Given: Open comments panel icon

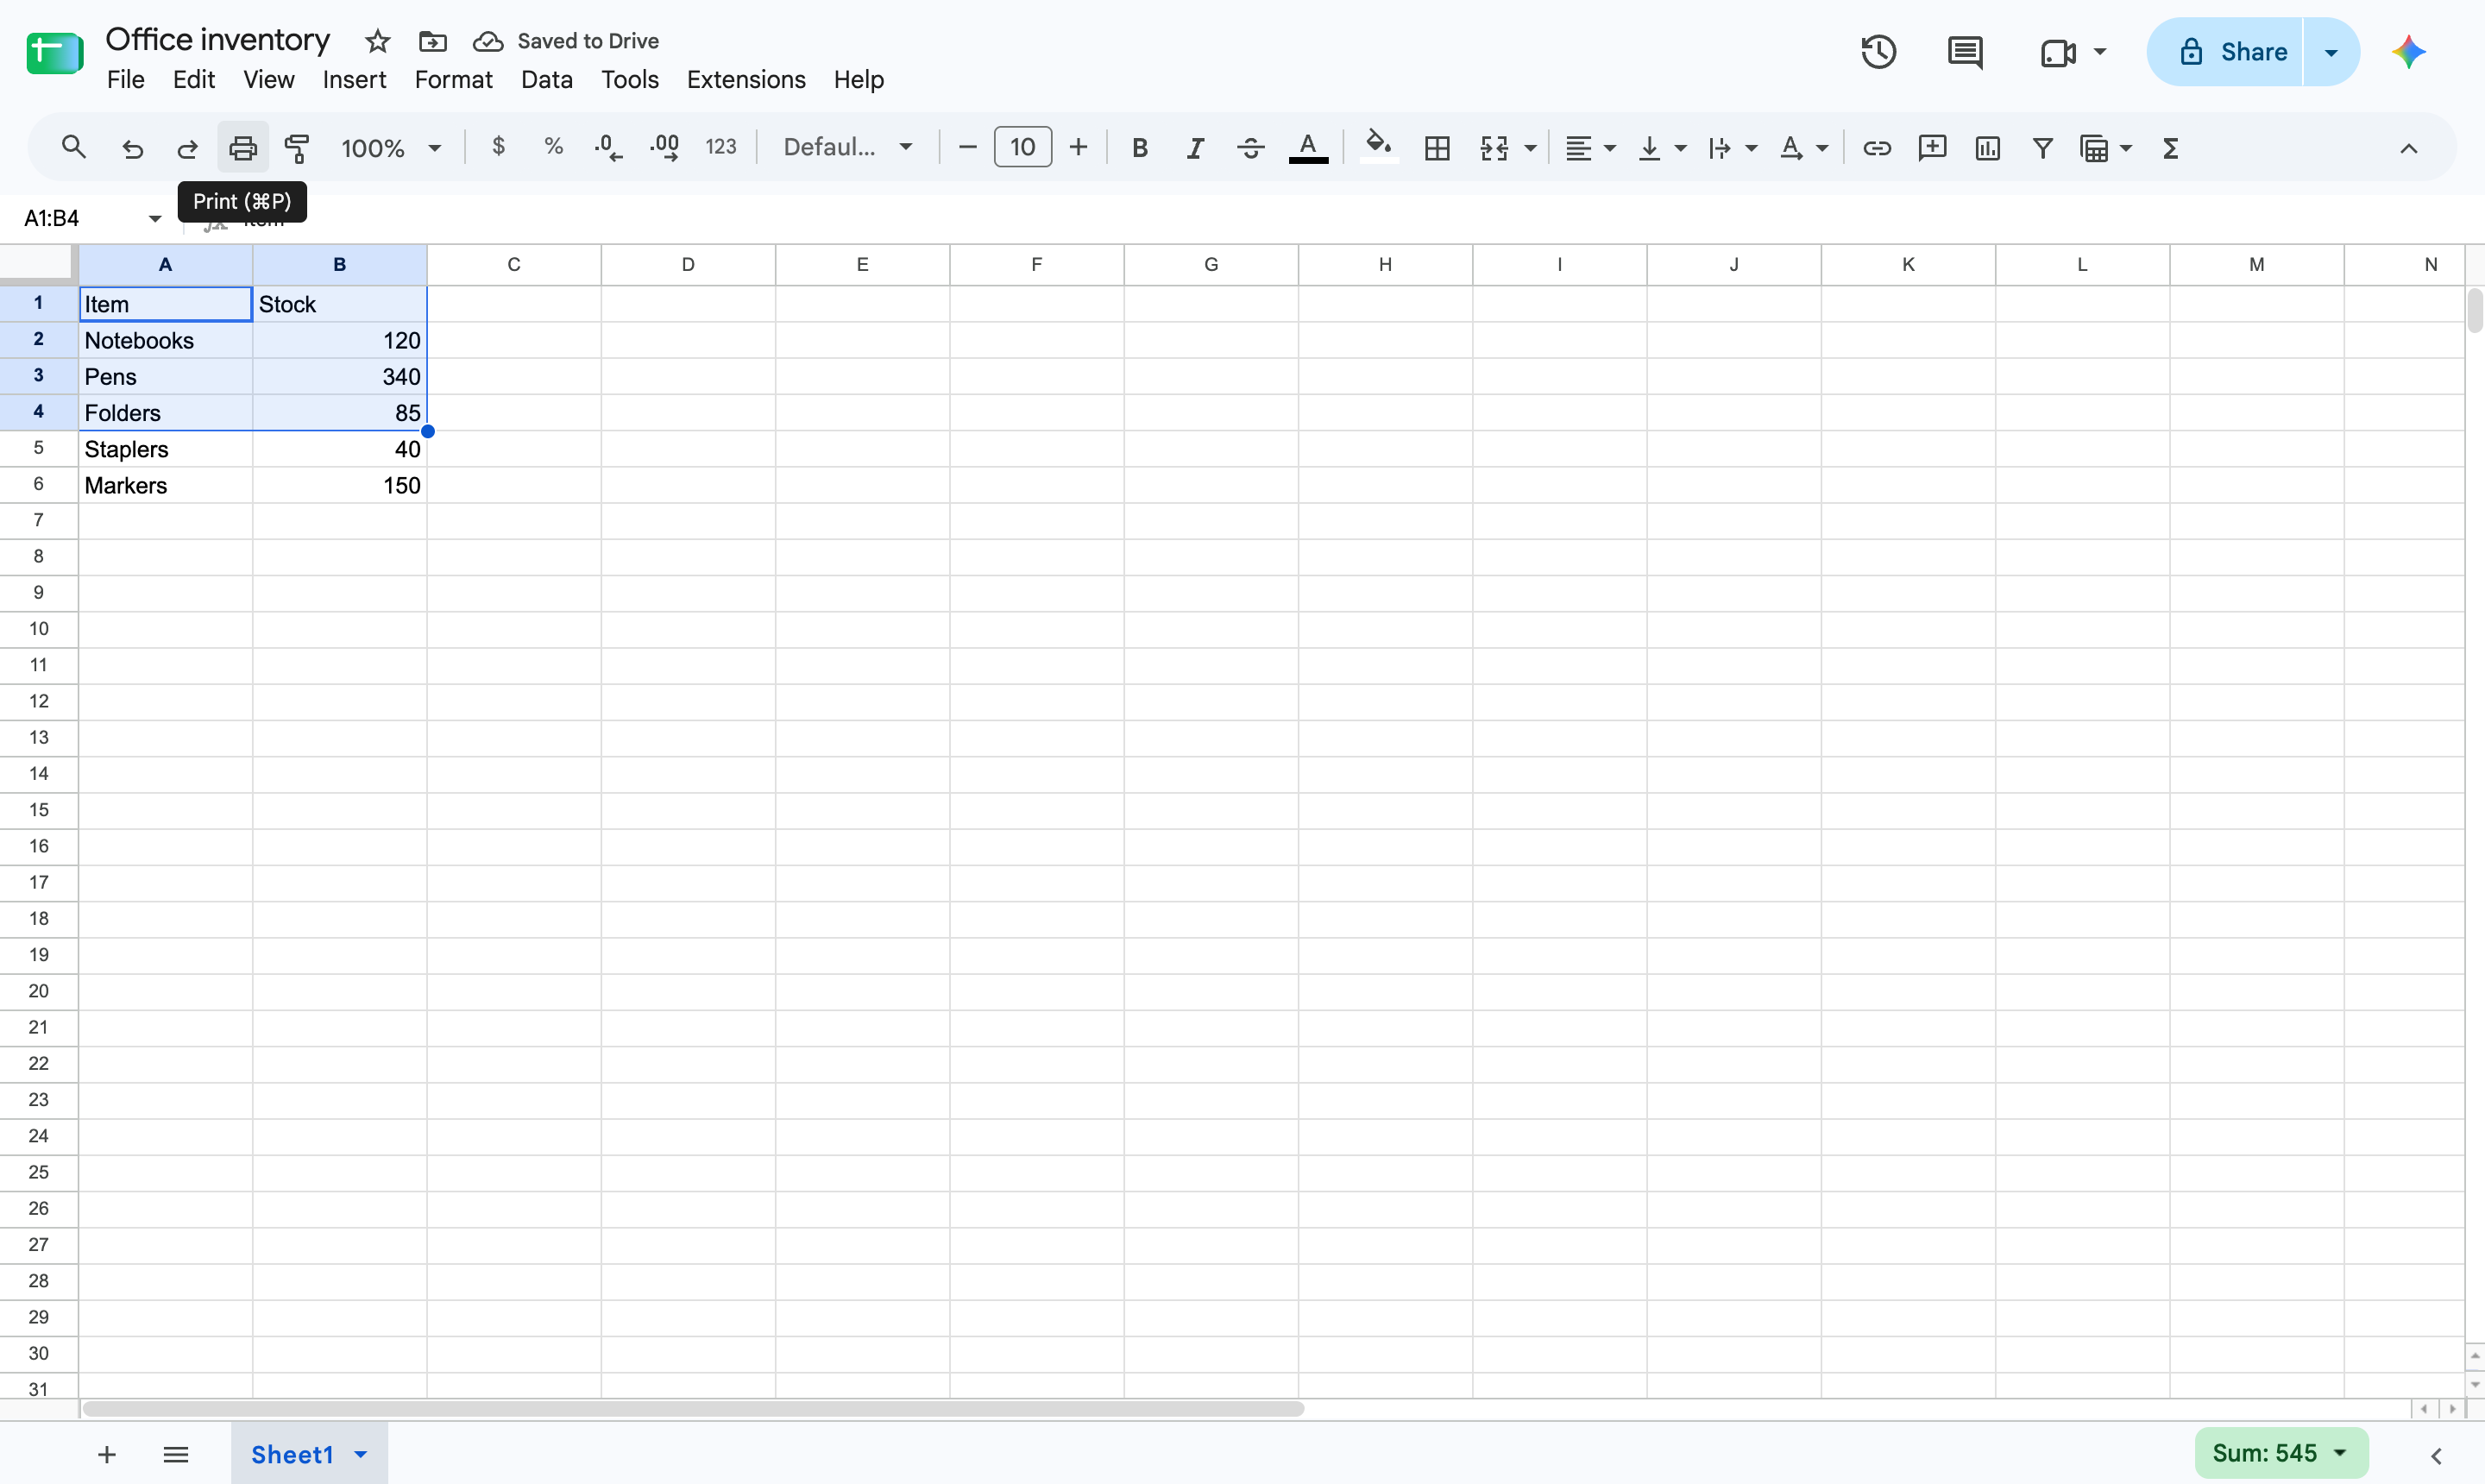Looking at the screenshot, I should coord(1966,52).
